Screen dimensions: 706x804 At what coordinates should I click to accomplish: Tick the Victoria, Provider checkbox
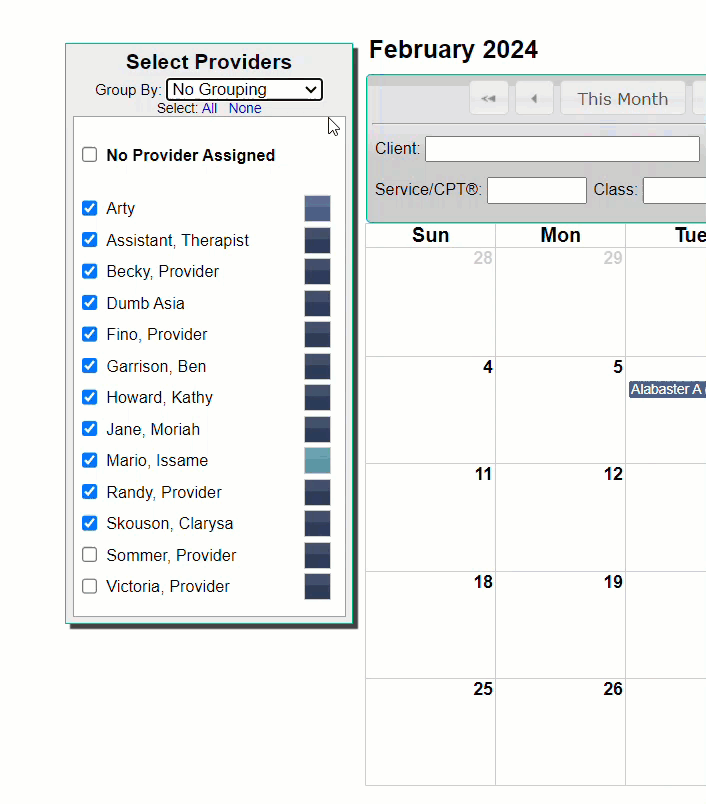(90, 586)
